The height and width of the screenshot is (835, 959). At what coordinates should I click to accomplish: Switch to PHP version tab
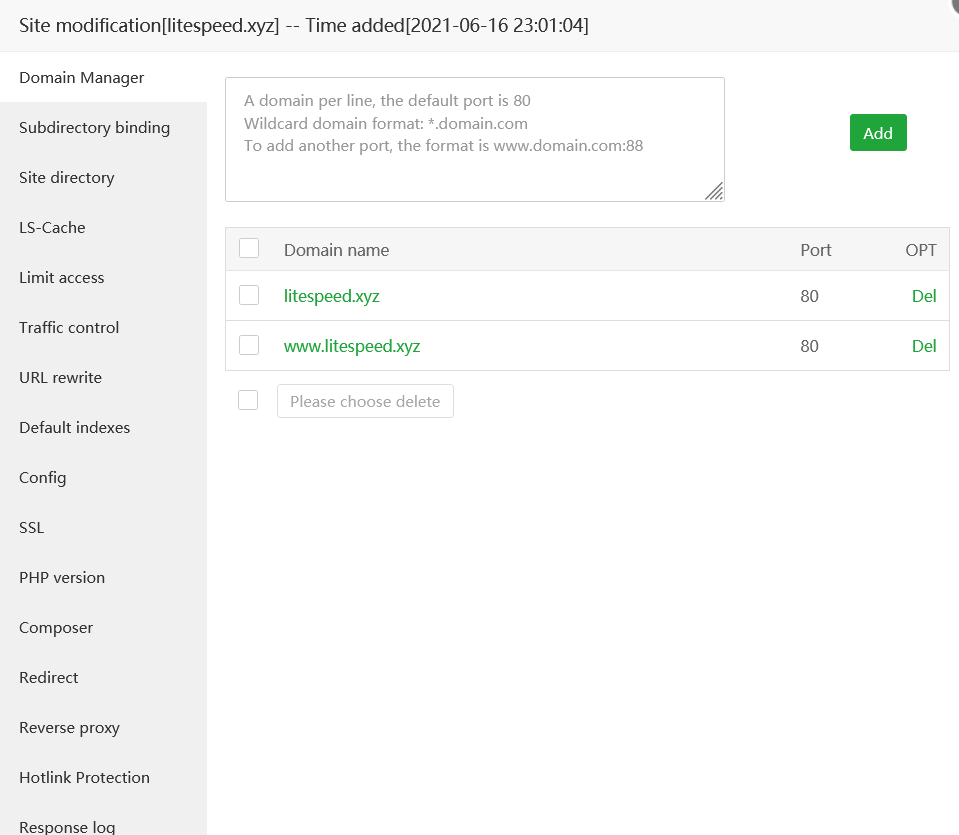(x=62, y=578)
